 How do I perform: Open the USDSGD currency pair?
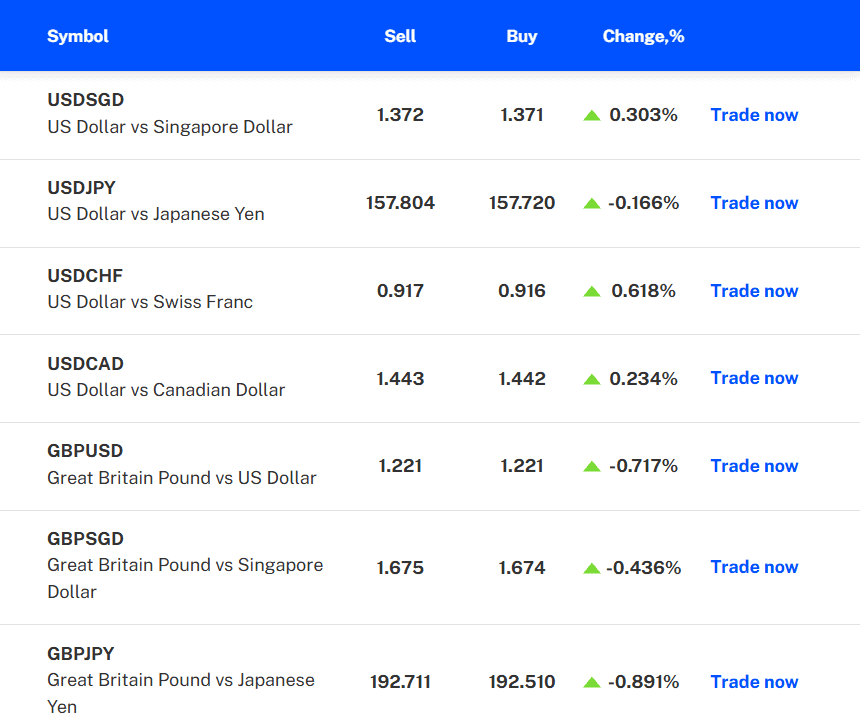[85, 100]
